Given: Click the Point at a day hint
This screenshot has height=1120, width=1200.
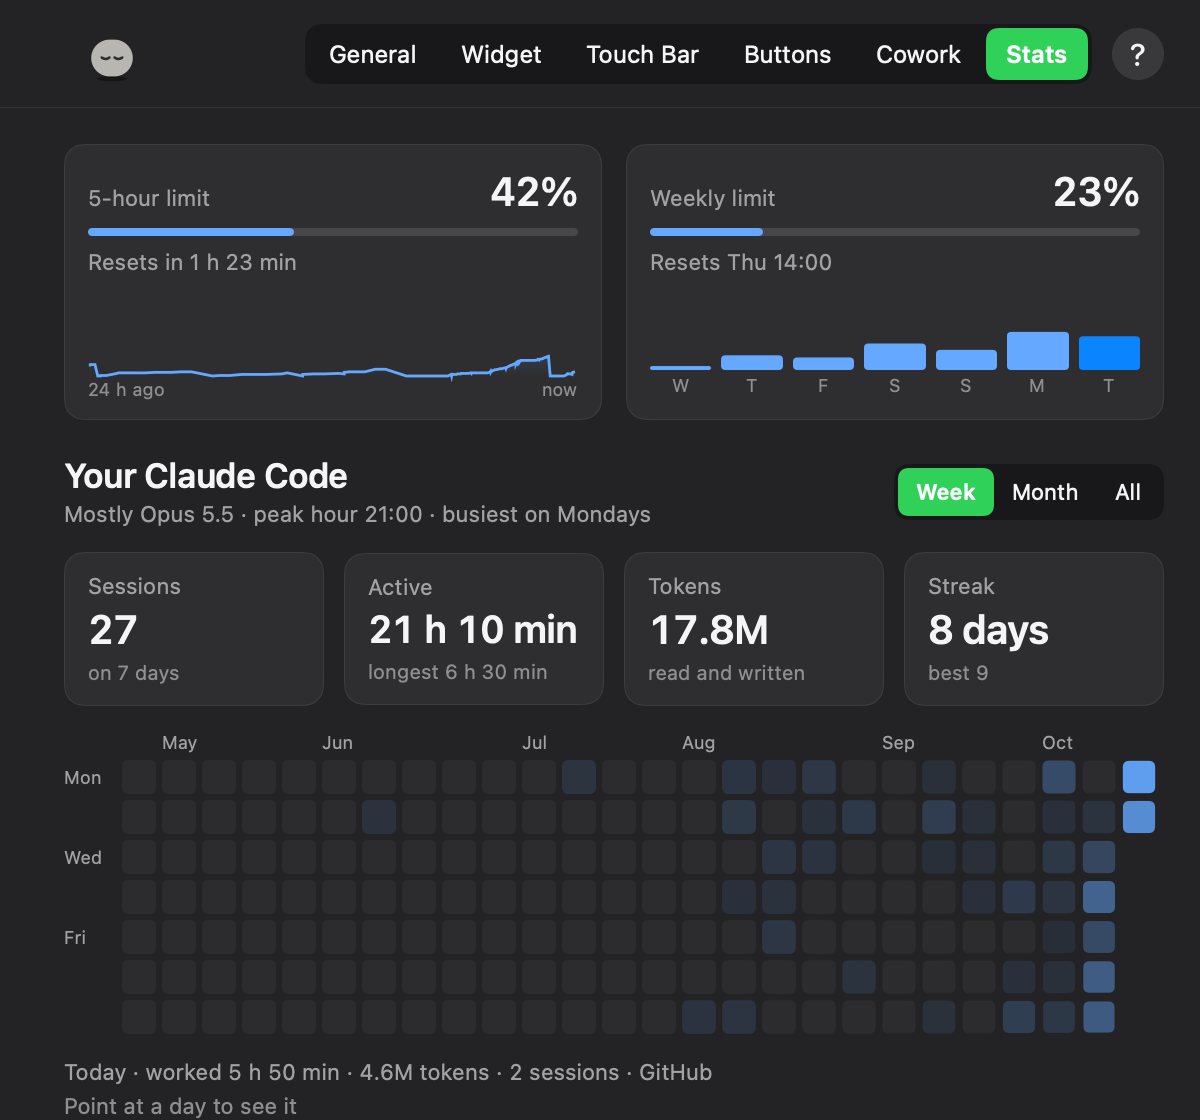Looking at the screenshot, I should coord(181,1107).
